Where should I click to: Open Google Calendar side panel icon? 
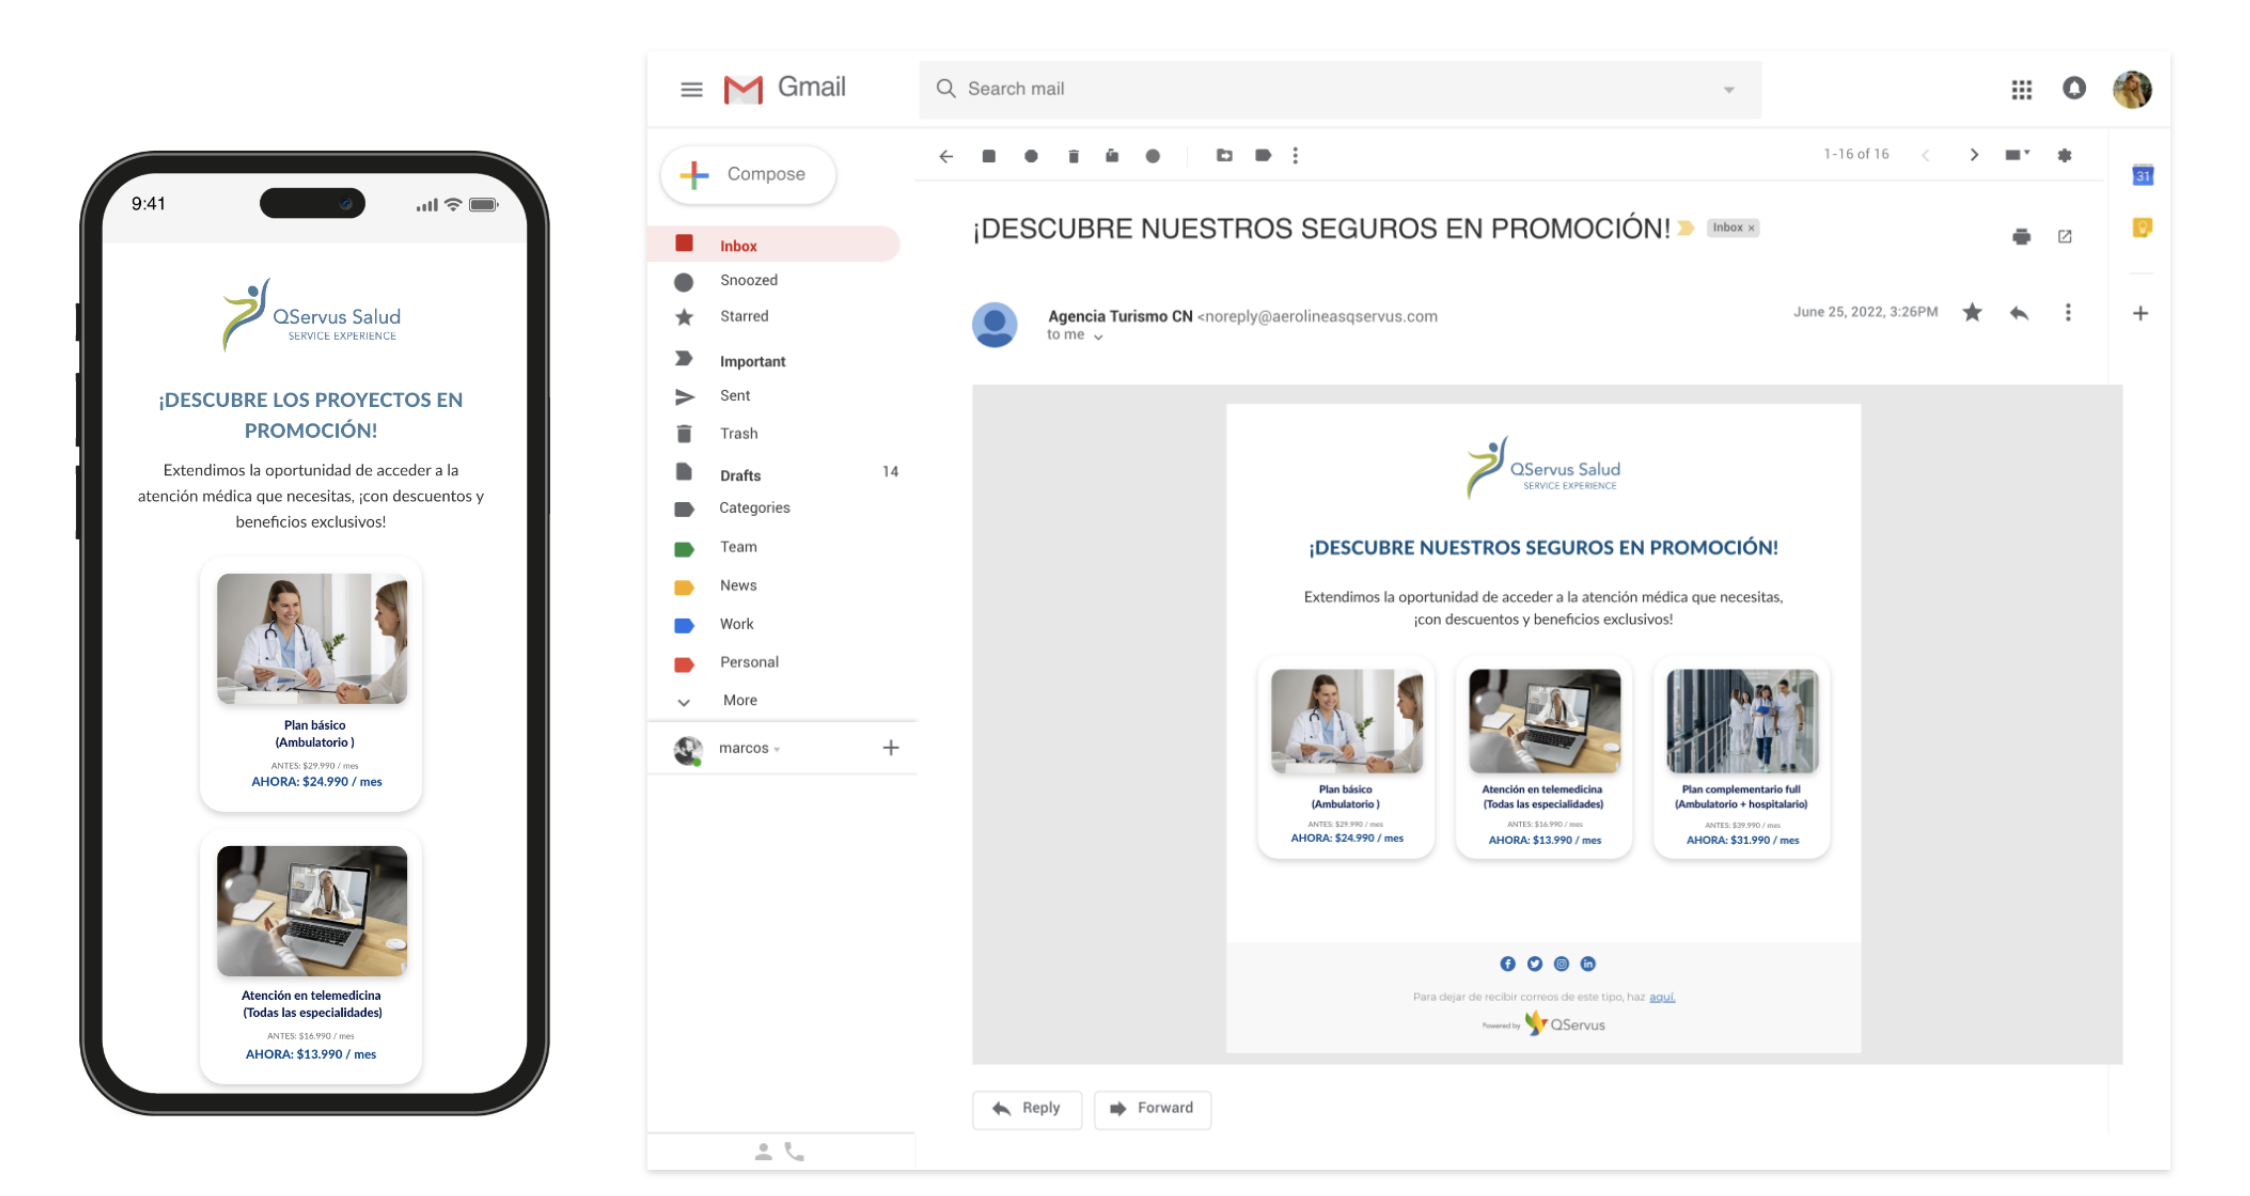pyautogui.click(x=2142, y=176)
